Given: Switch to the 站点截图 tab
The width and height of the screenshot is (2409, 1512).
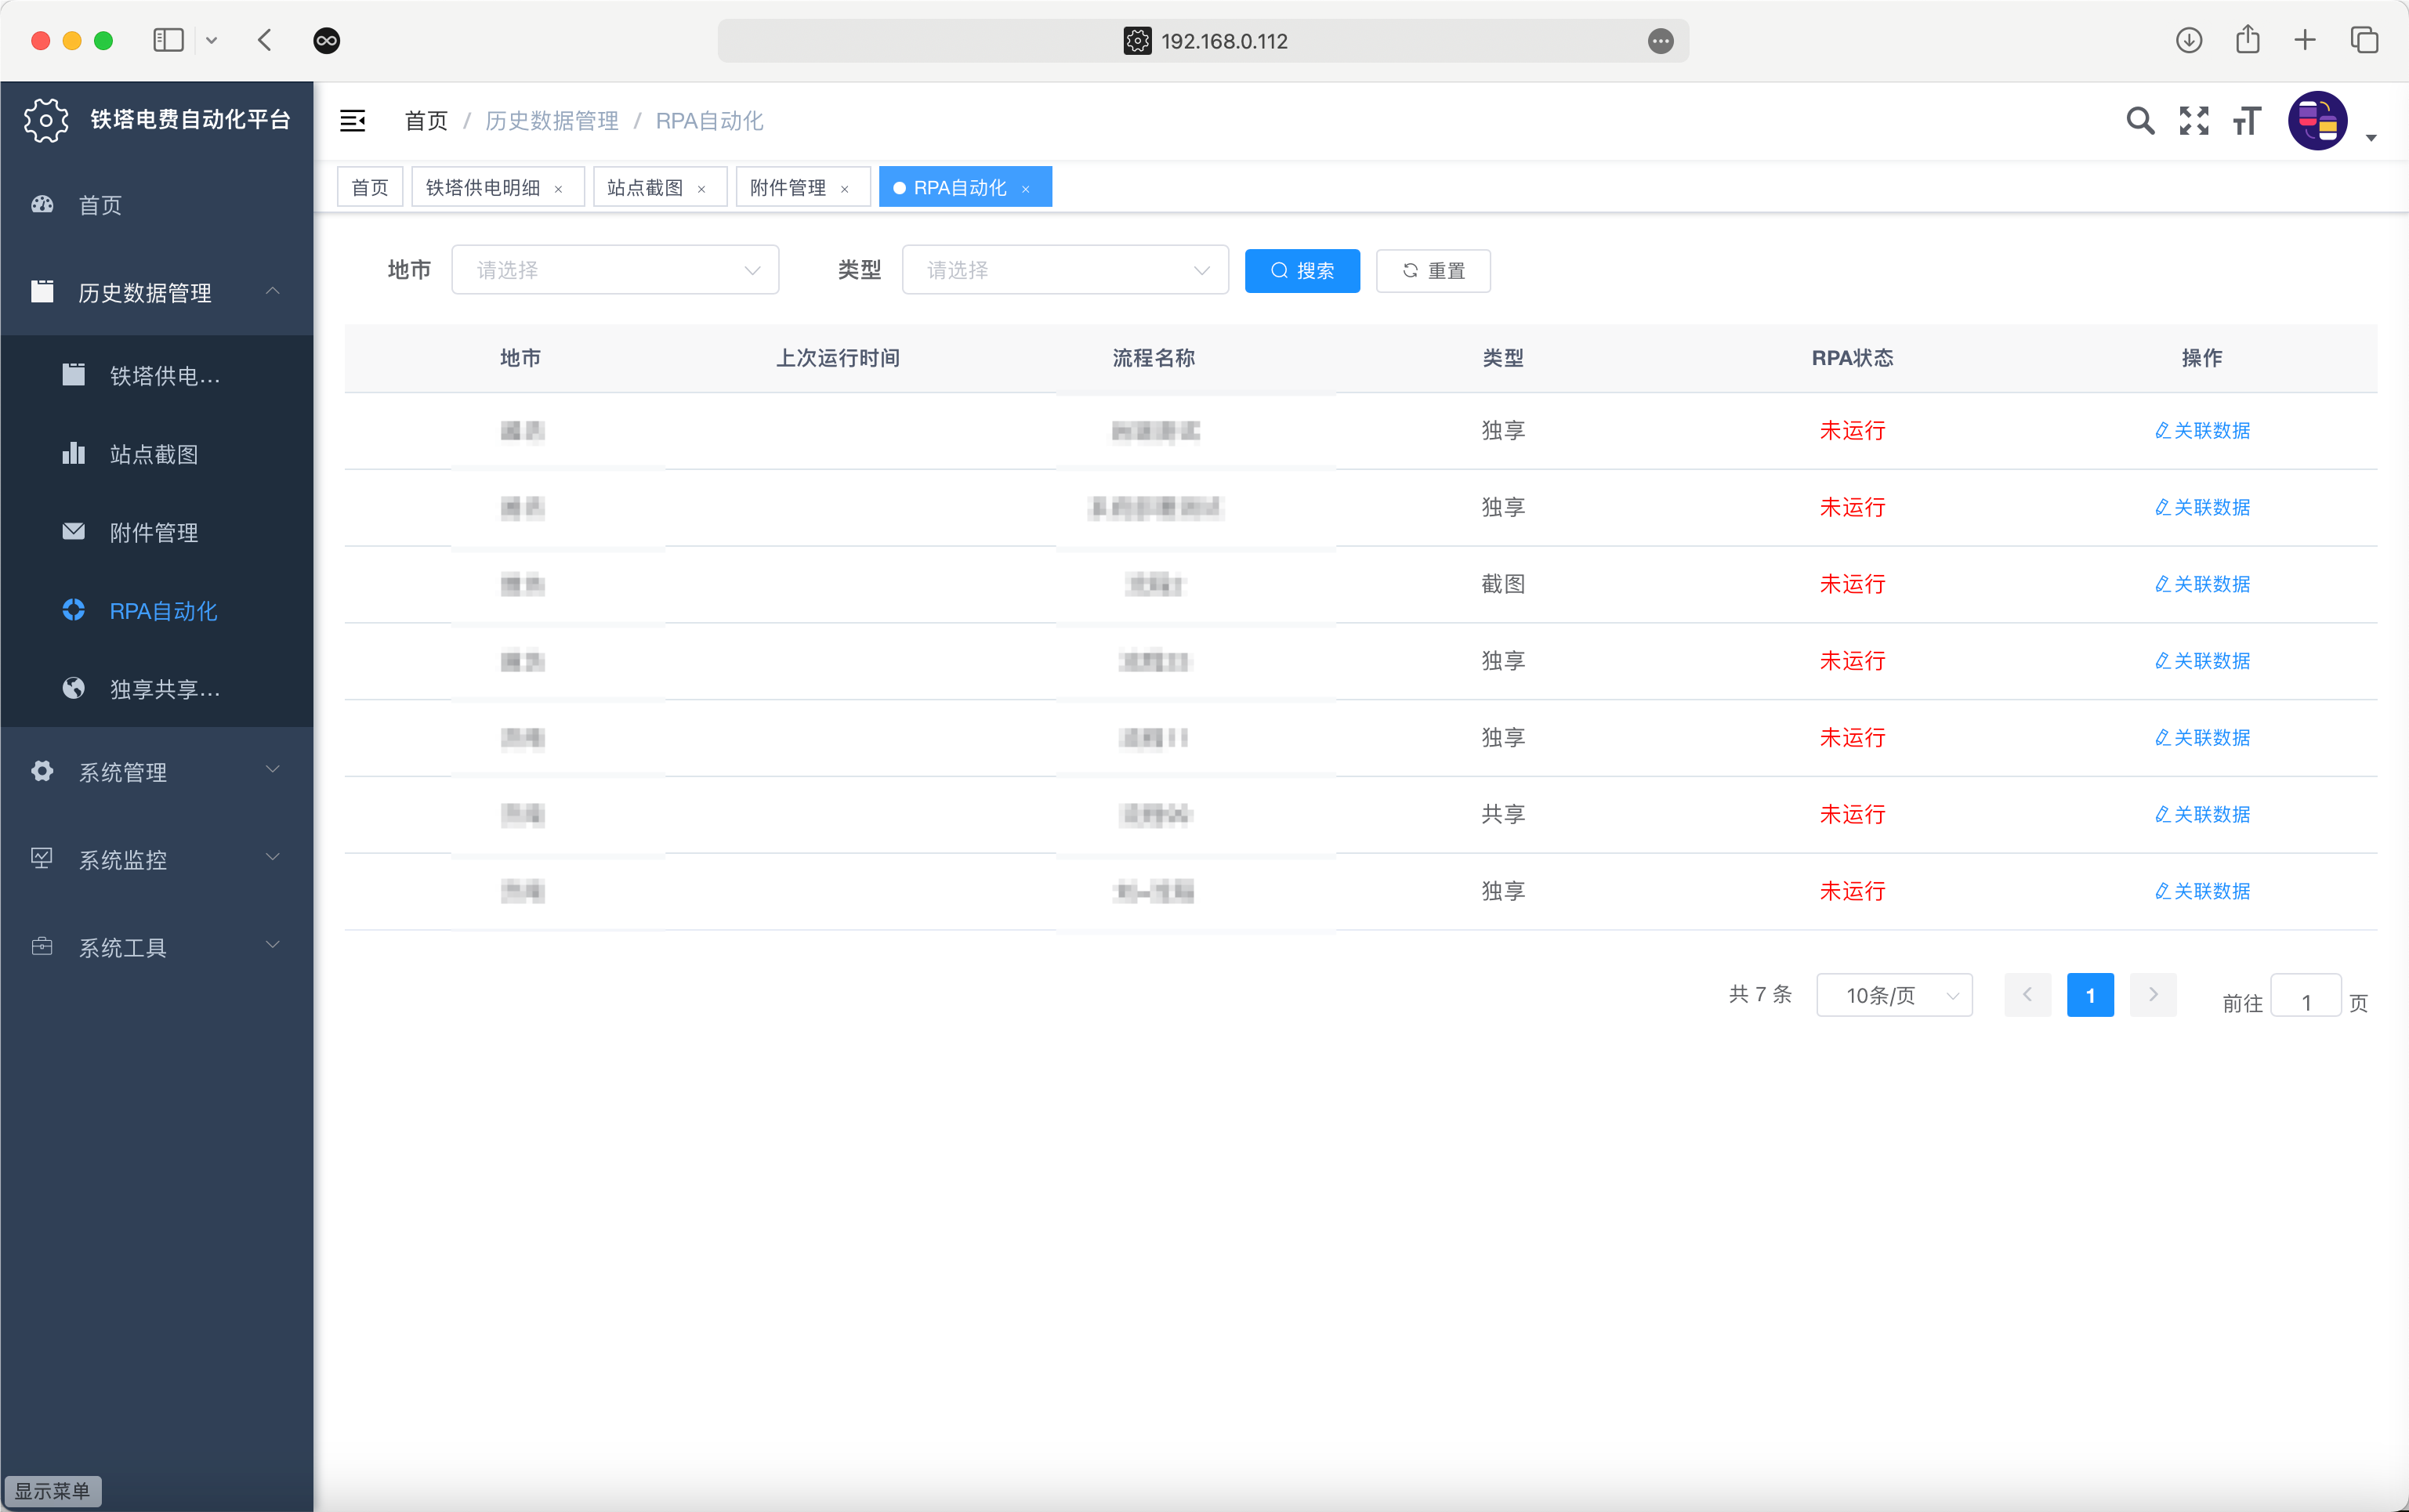Looking at the screenshot, I should pos(645,188).
